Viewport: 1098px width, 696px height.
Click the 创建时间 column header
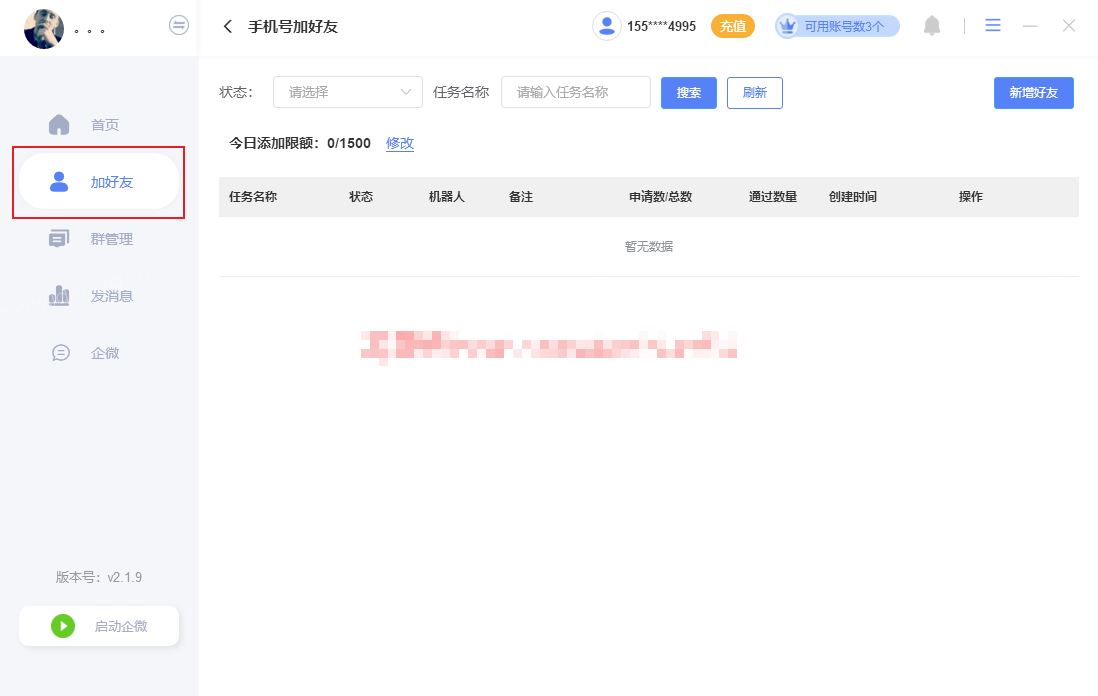point(852,197)
